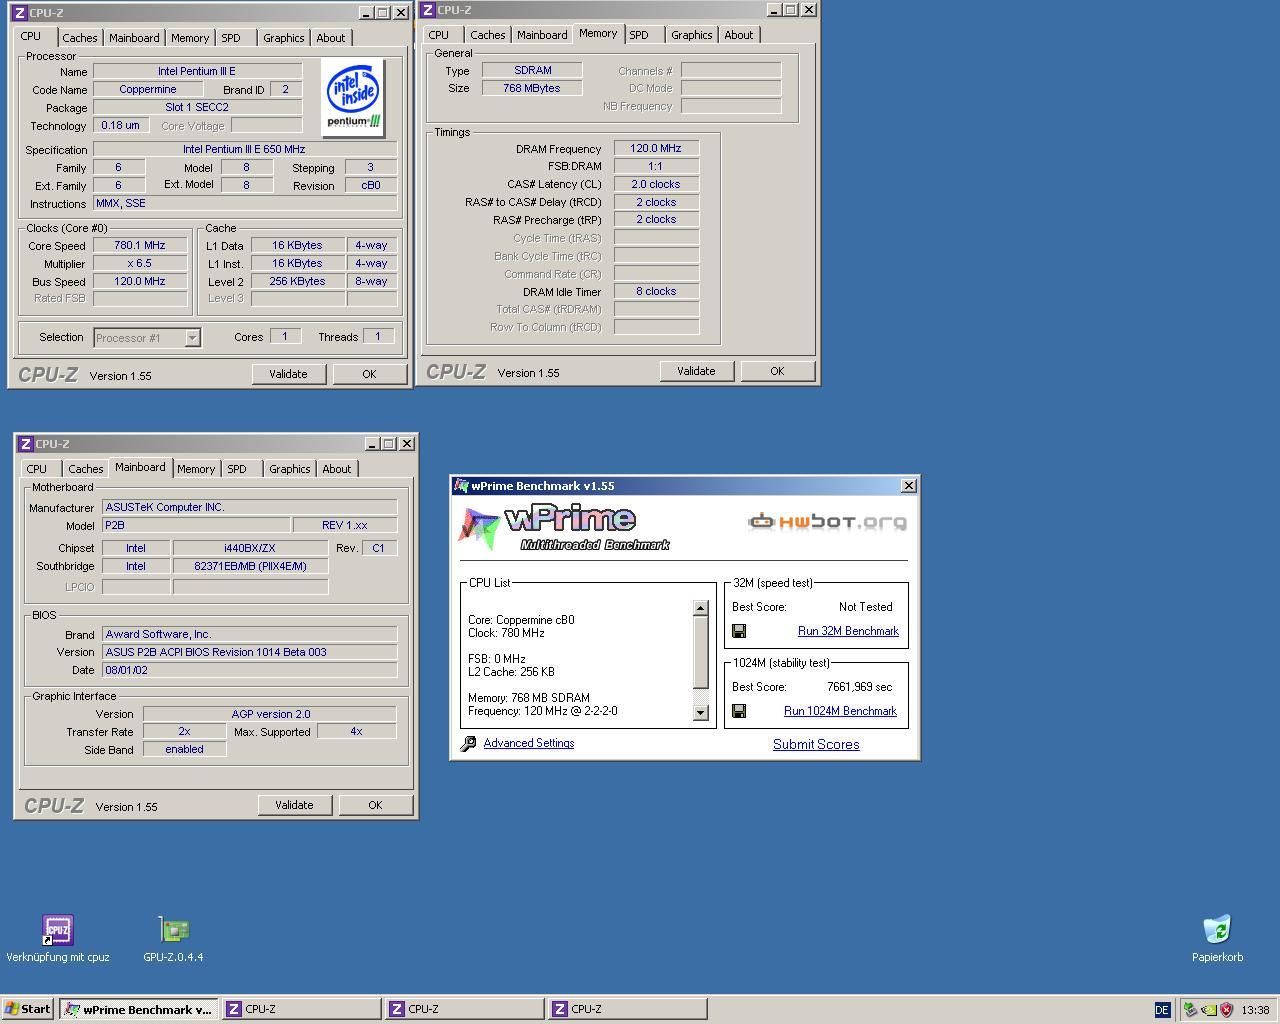
Task: Open the CPU-Z shortcut desktop icon
Action: point(57,930)
